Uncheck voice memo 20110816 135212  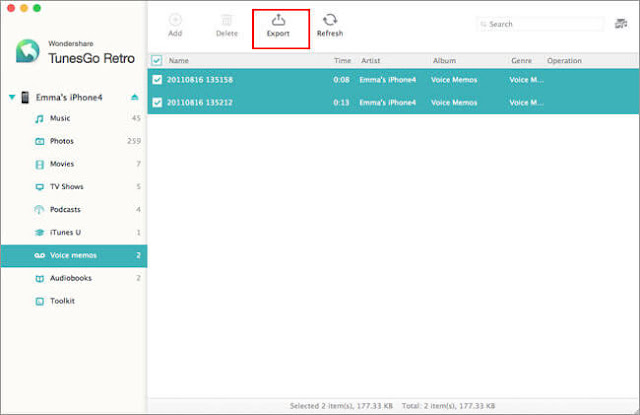[x=157, y=102]
